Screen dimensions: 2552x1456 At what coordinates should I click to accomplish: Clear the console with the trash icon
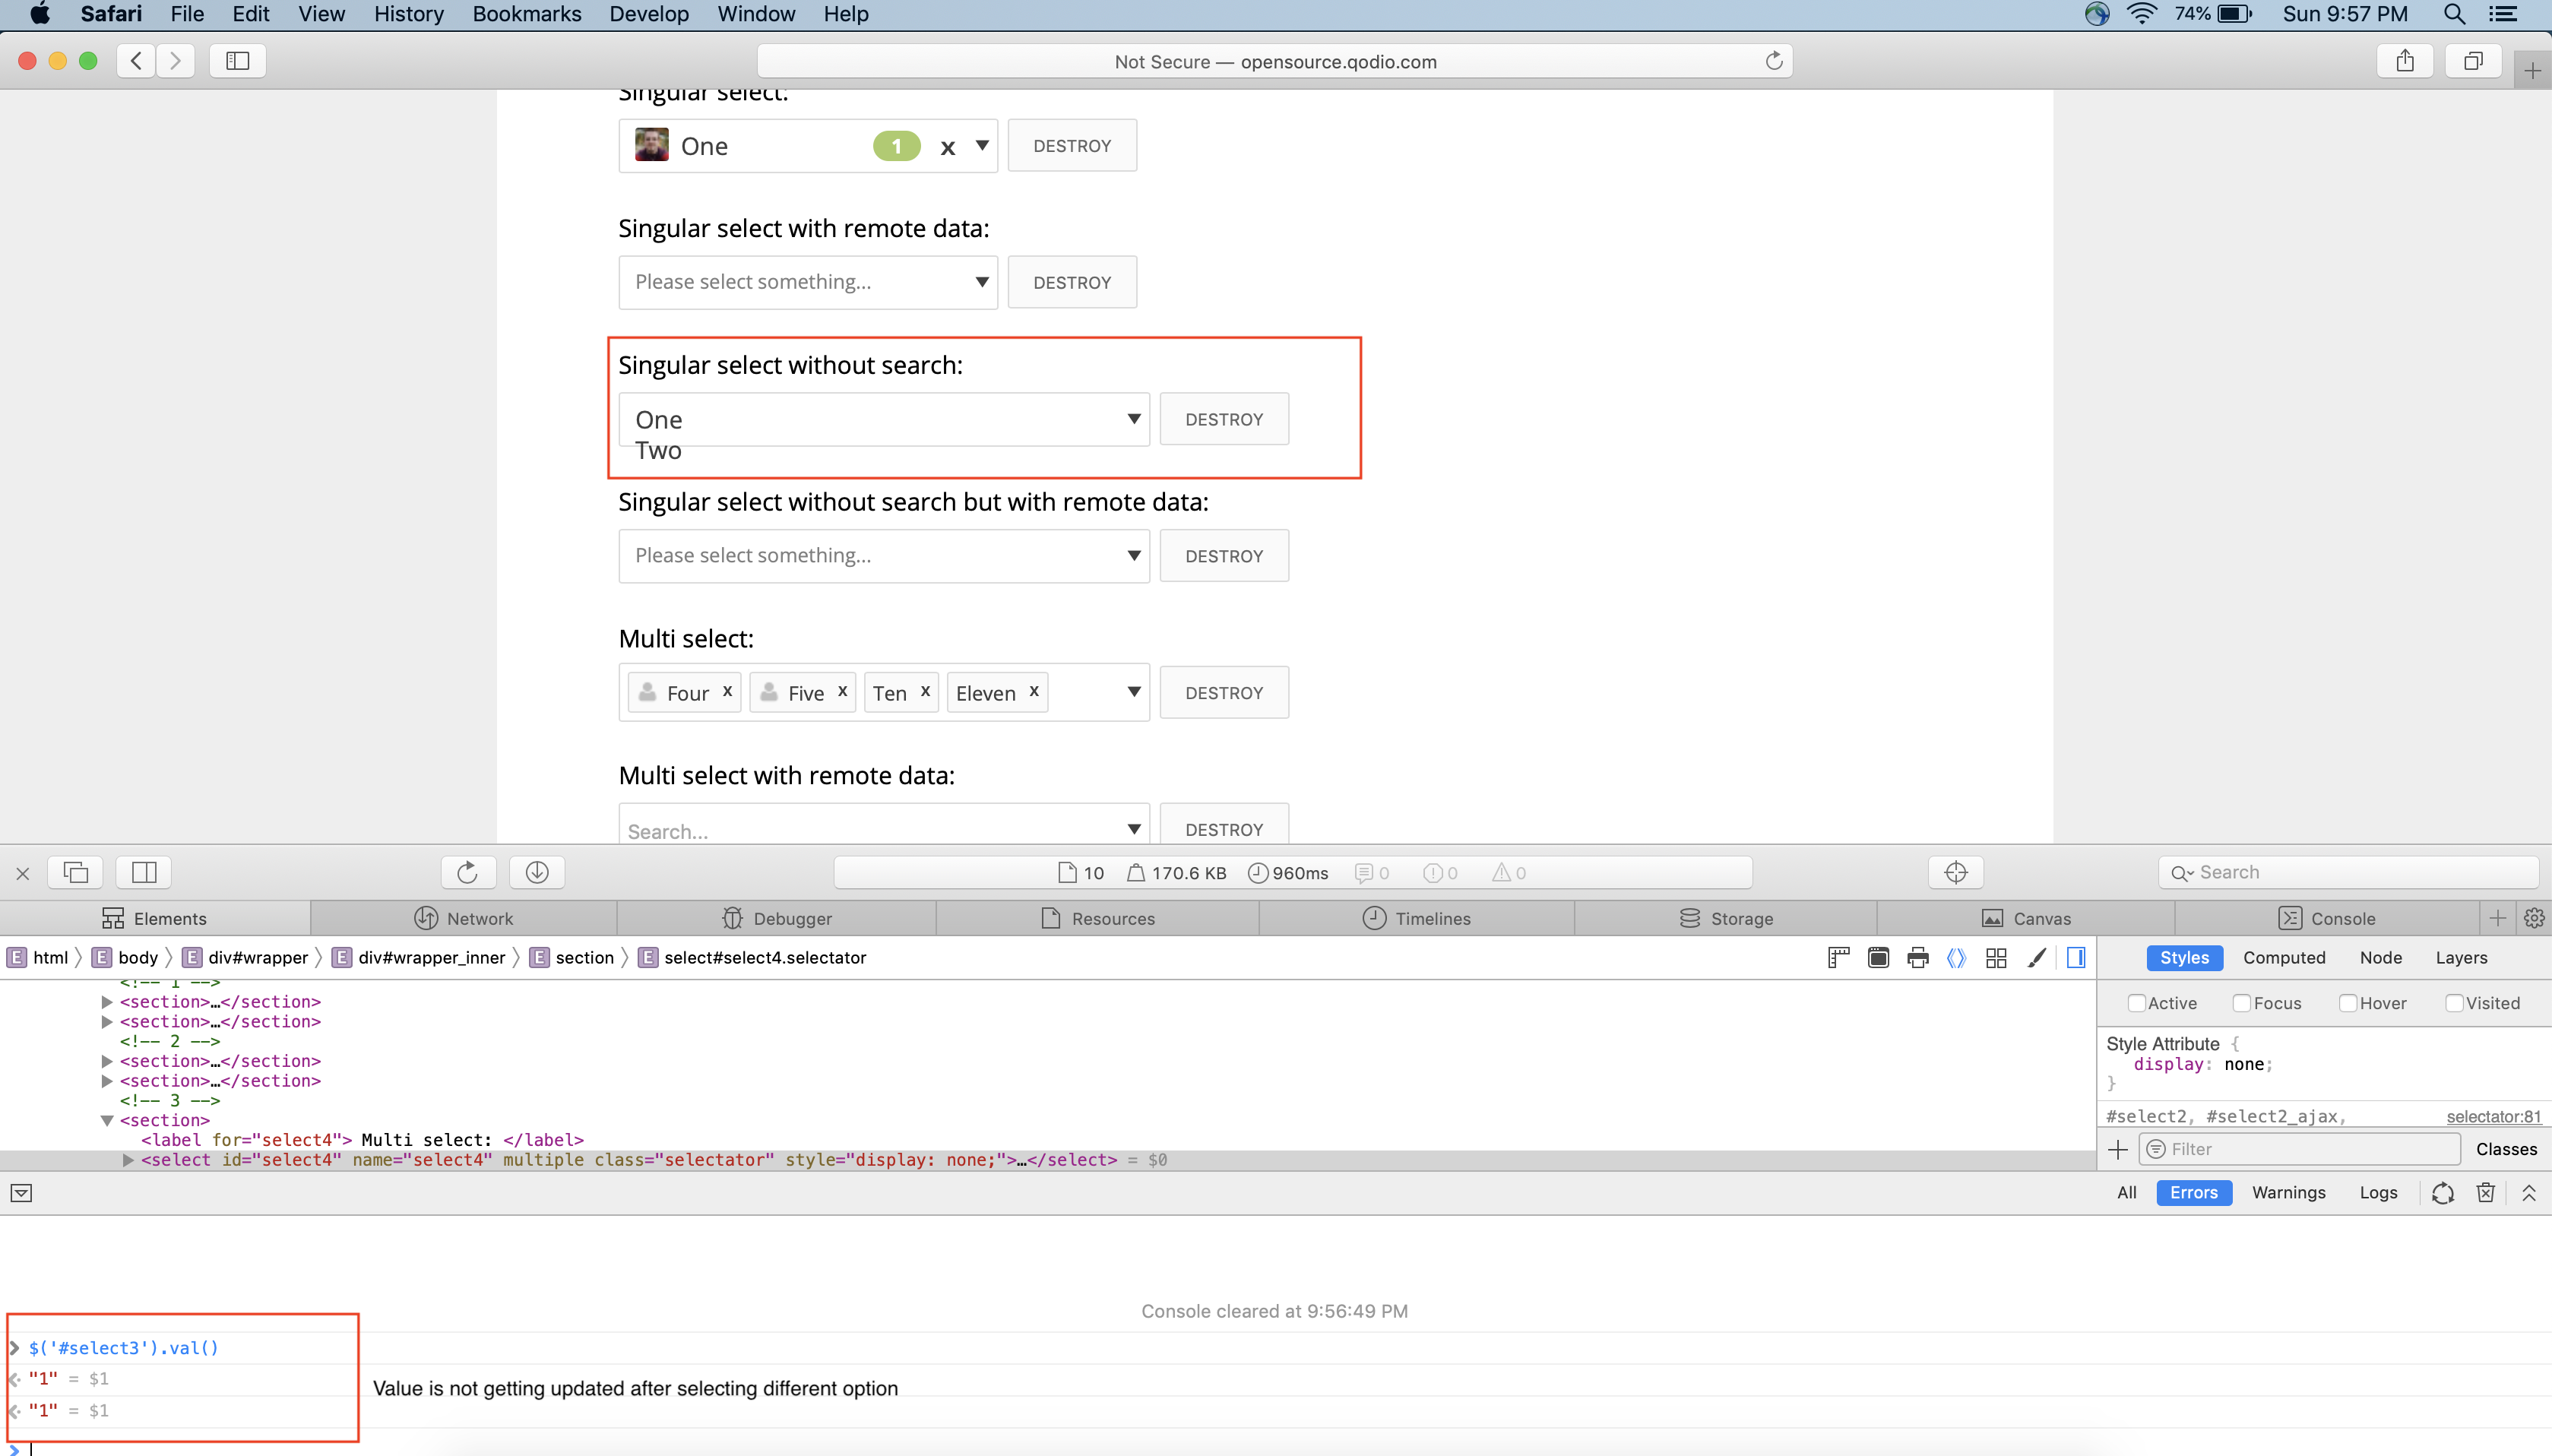coord(2485,1192)
